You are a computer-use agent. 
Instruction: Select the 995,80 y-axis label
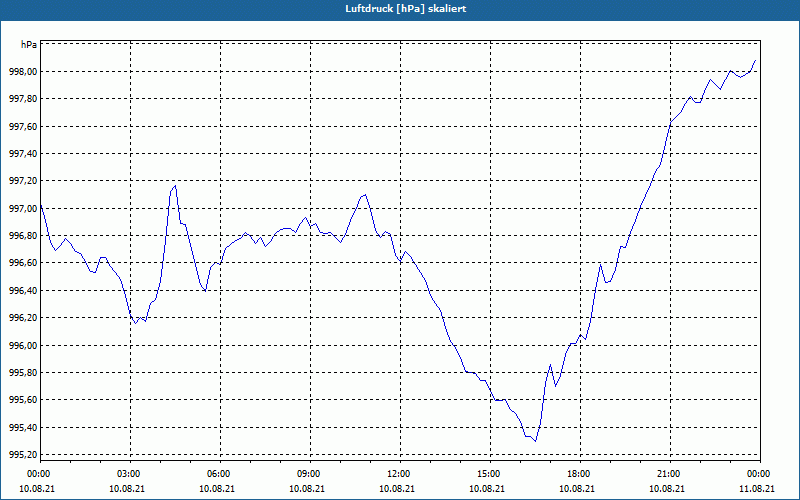coord(23,372)
